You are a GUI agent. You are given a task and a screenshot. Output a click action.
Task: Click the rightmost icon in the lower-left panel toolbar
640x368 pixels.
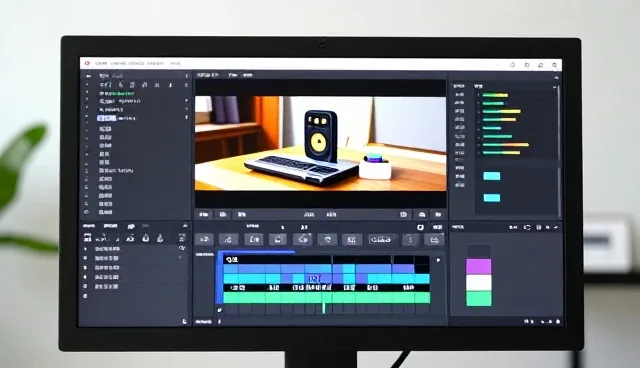[182, 237]
